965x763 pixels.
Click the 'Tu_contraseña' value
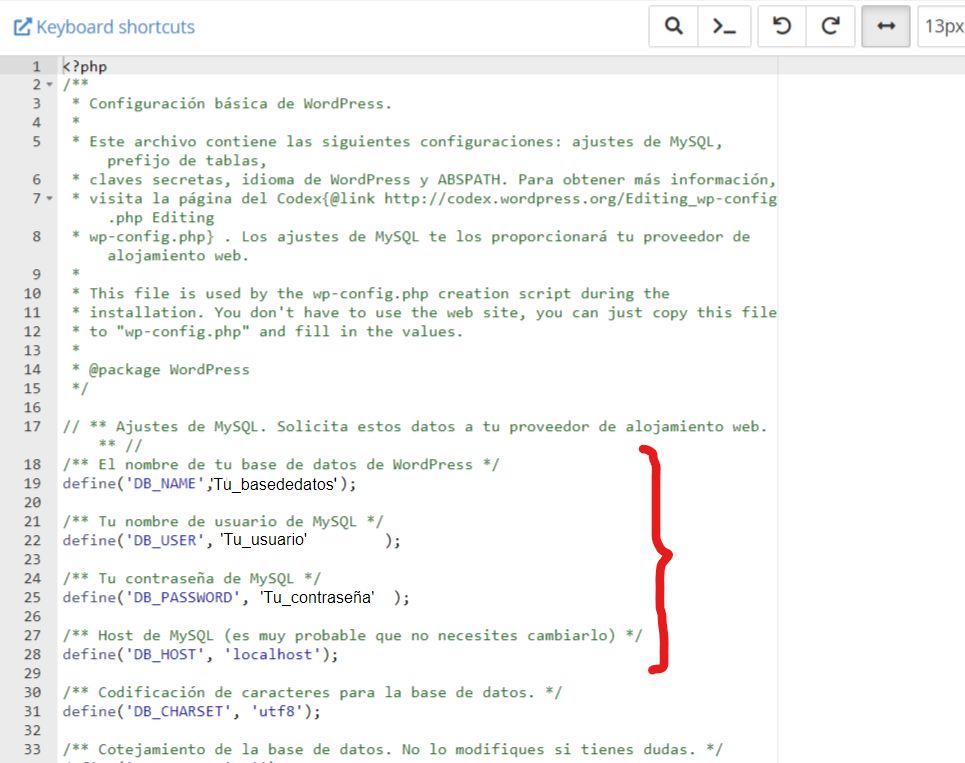coord(317,597)
